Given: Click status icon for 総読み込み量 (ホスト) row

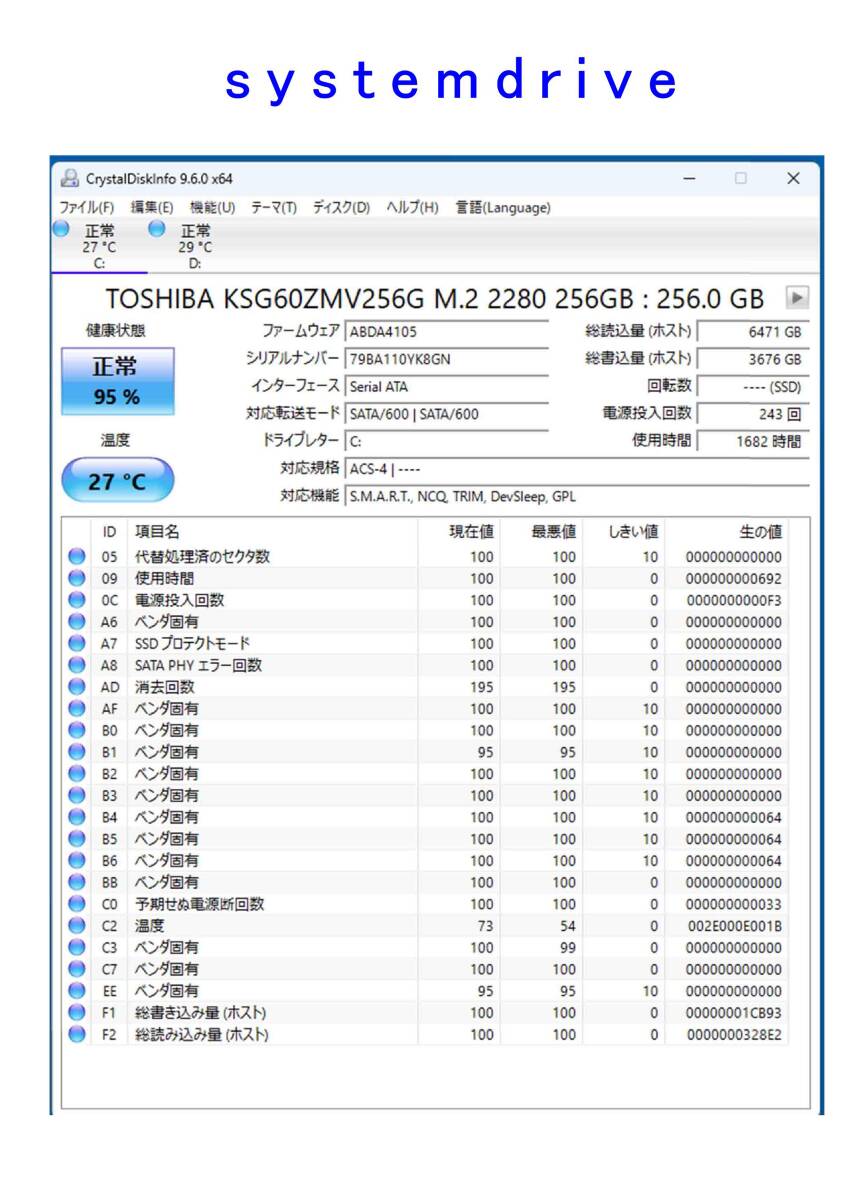Looking at the screenshot, I should [x=76, y=1035].
